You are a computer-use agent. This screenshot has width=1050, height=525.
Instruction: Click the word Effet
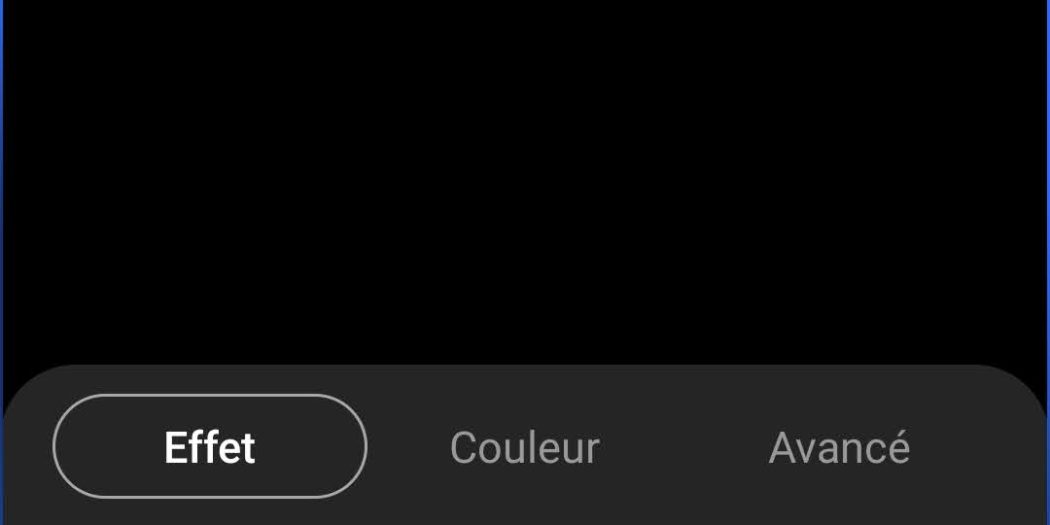(x=210, y=447)
